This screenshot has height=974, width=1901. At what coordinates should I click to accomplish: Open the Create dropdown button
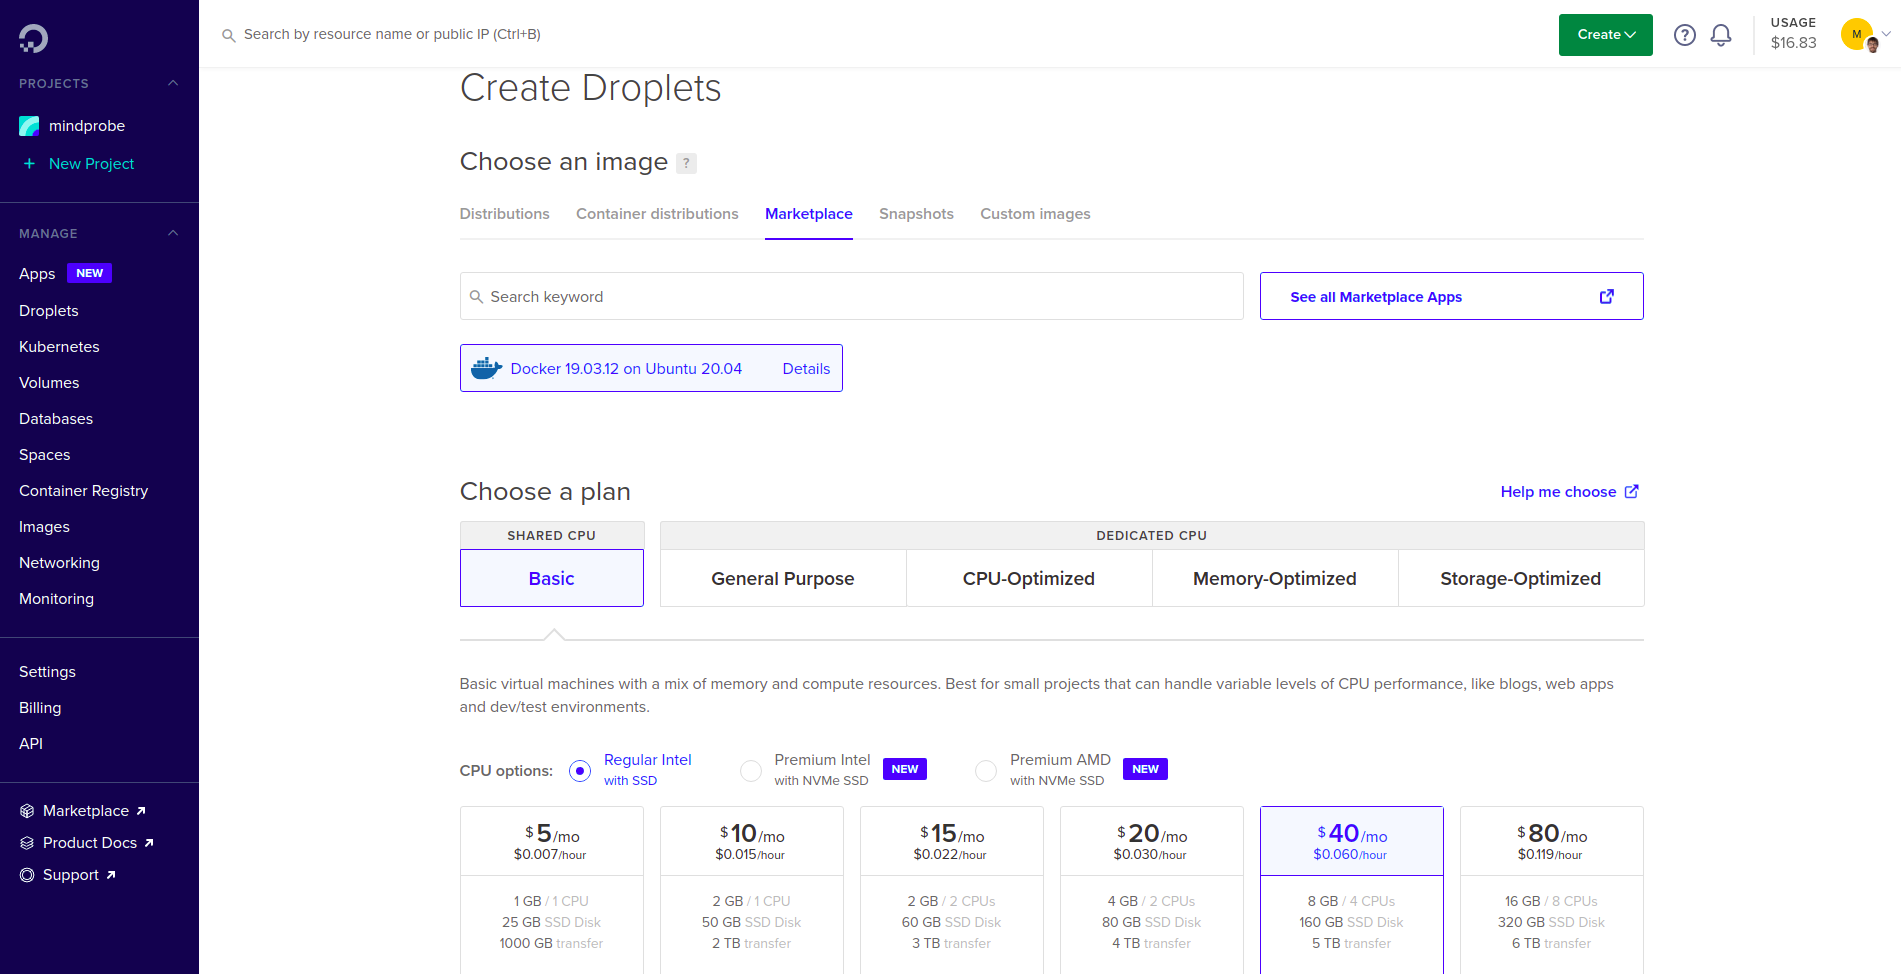(1606, 35)
